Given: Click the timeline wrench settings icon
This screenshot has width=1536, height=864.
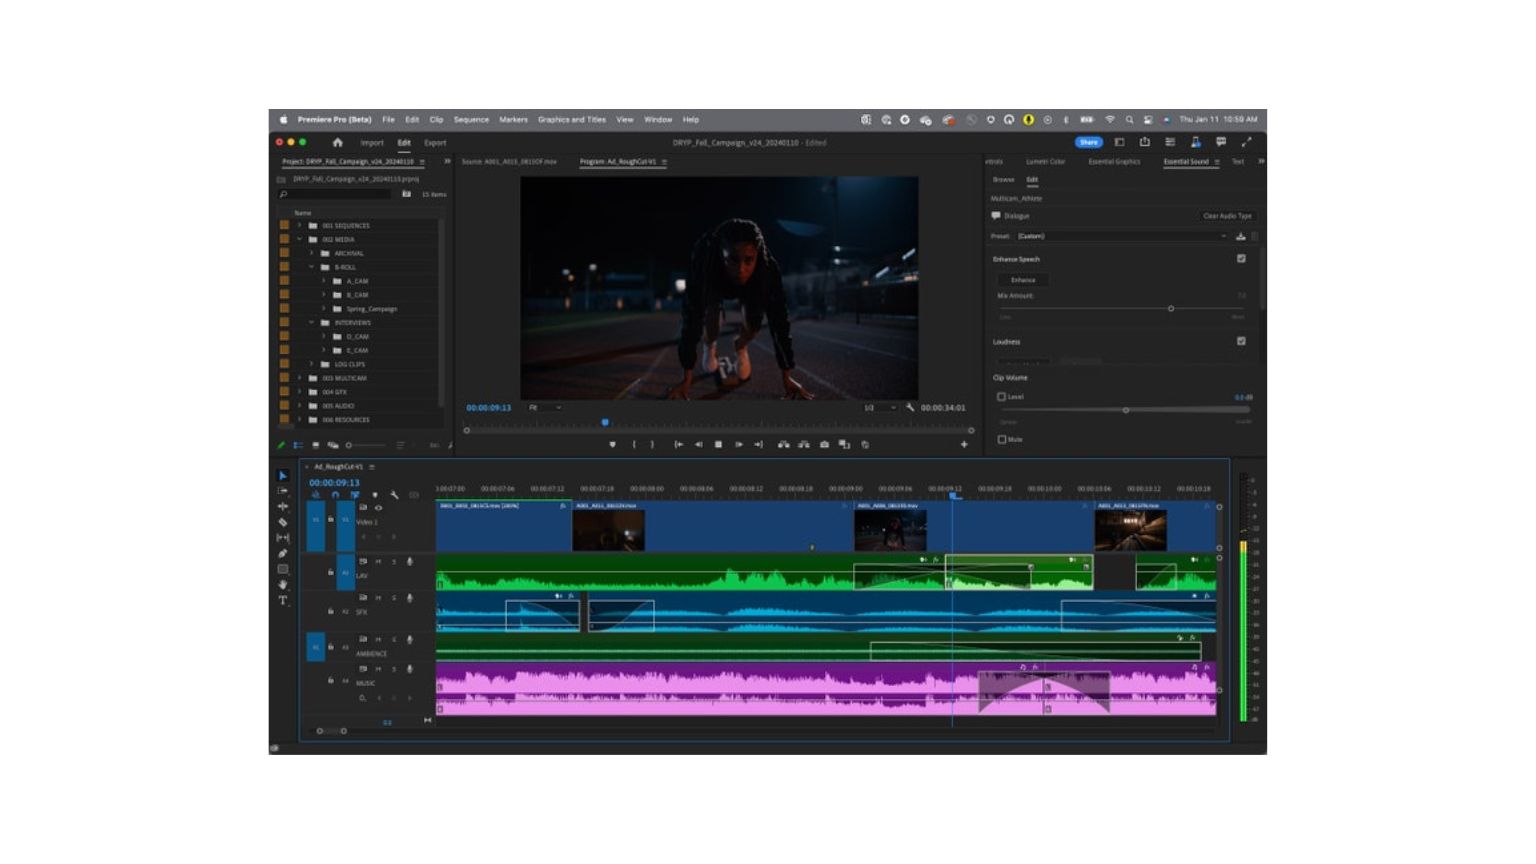Looking at the screenshot, I should coord(394,495).
